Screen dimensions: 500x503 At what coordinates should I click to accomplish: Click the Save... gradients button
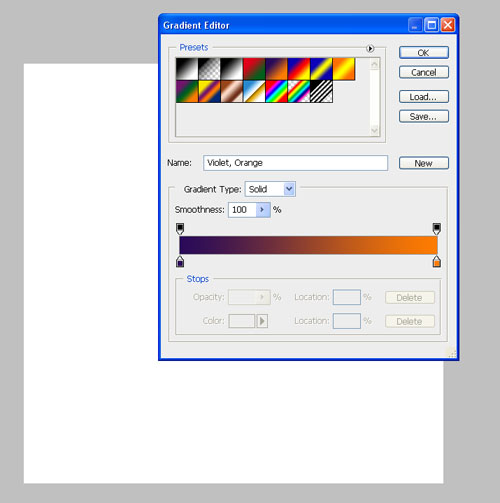[x=424, y=116]
